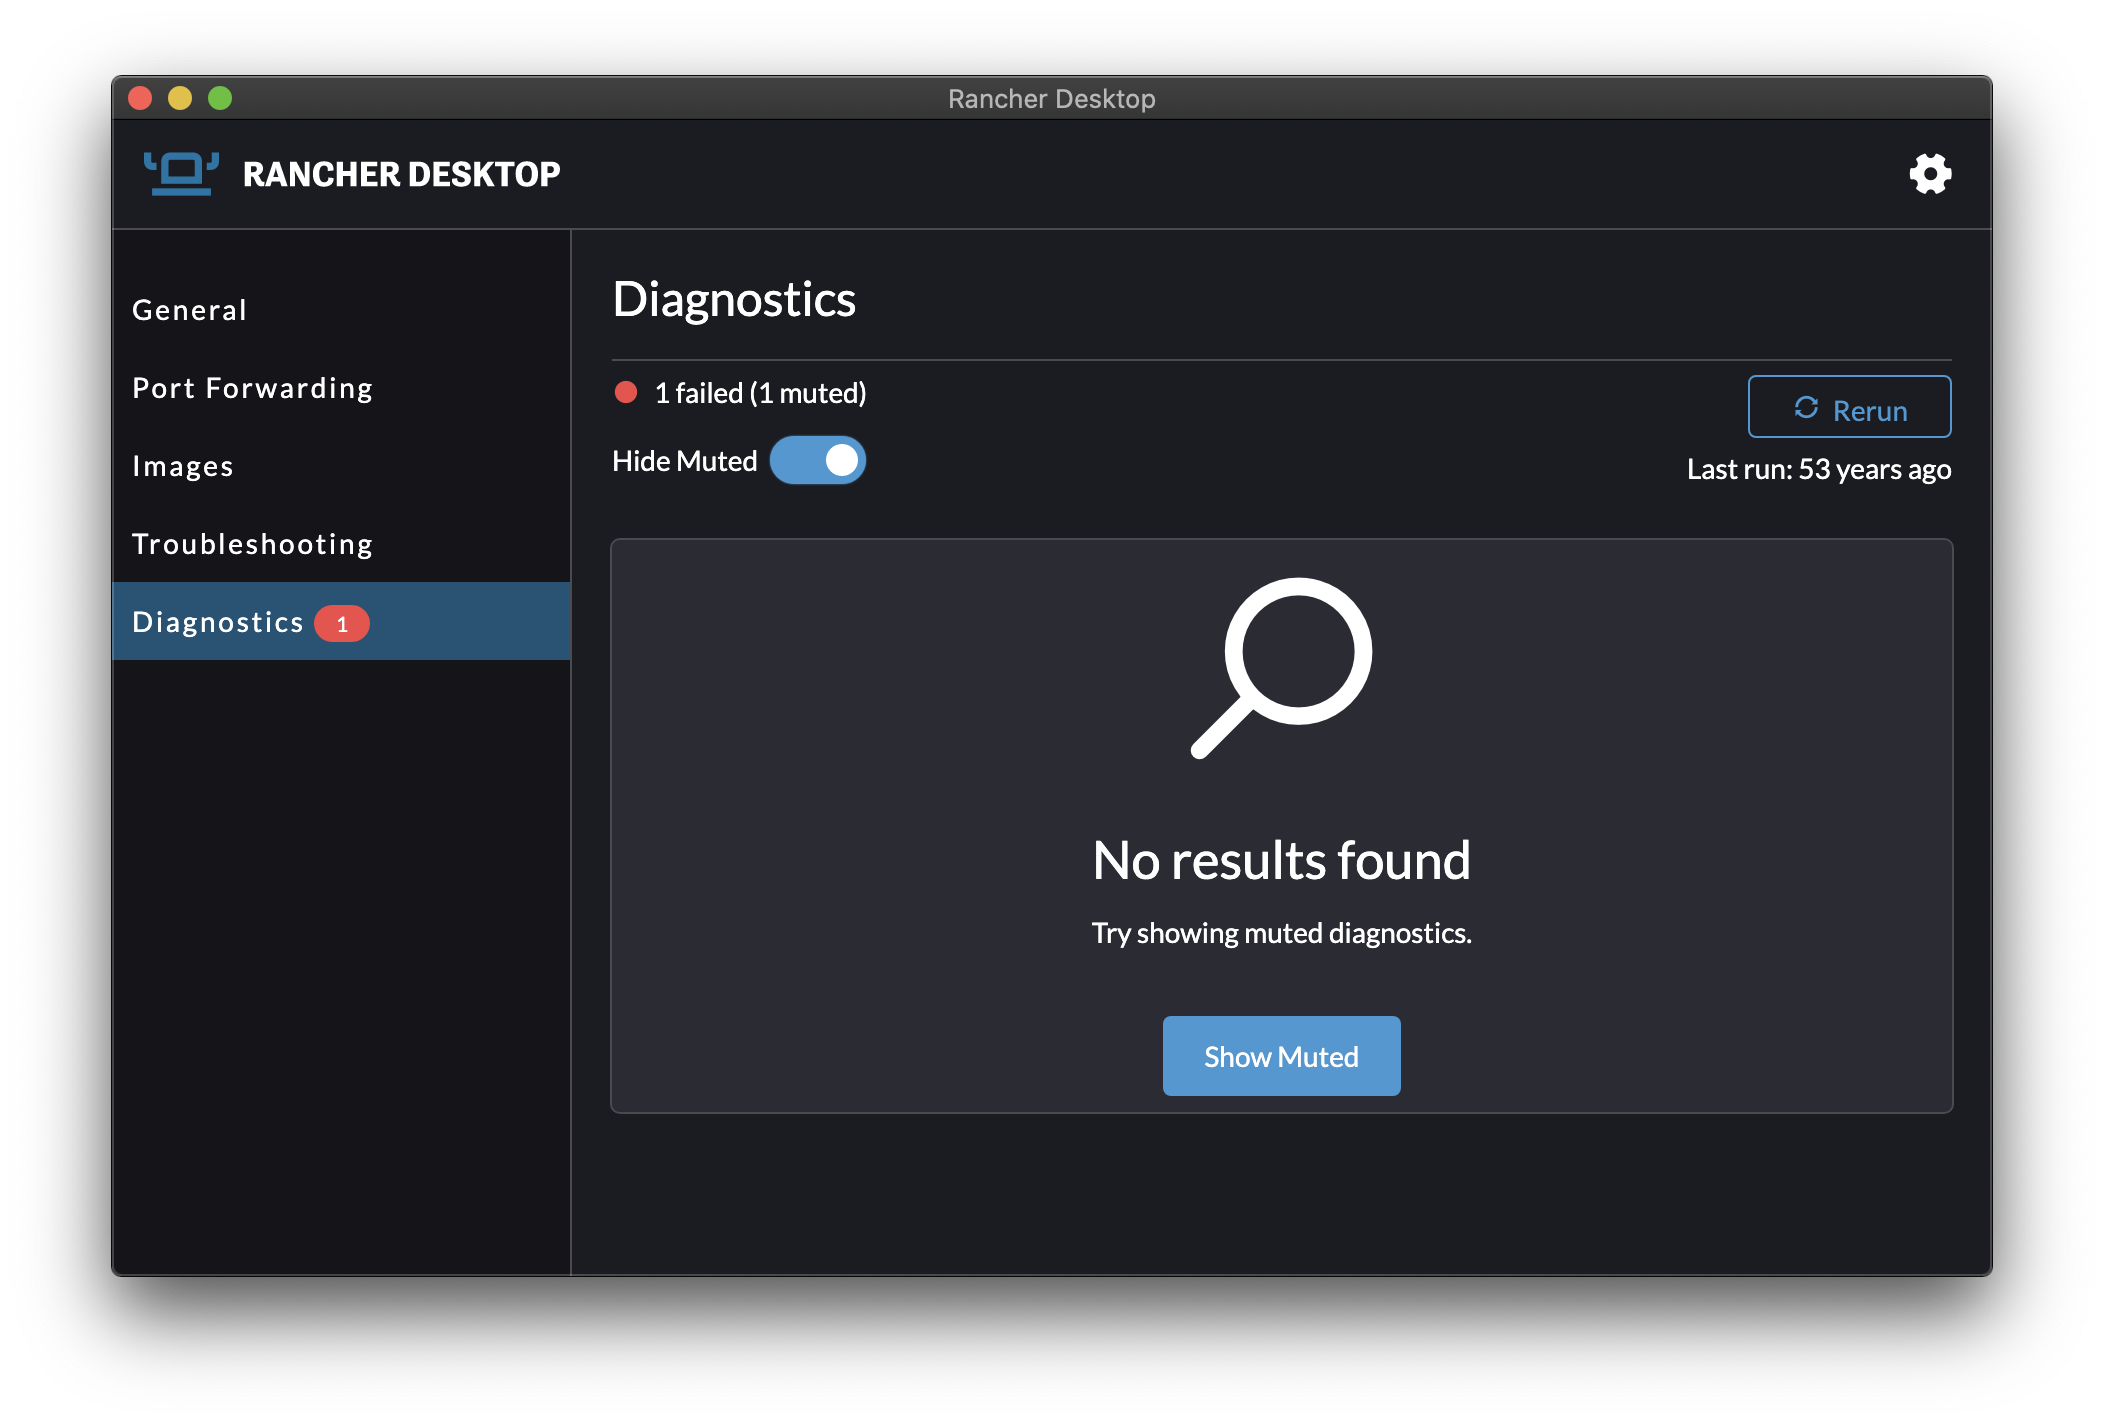Select the Images sidebar entry
Viewport: 2104px width, 1424px height.
183,465
